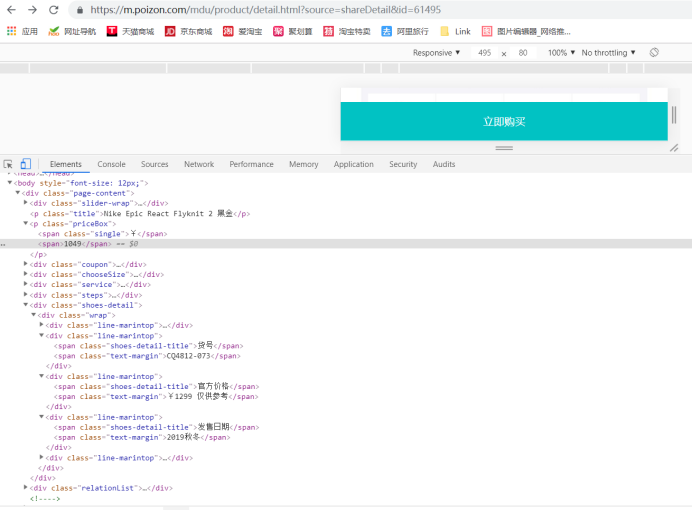Open the 淘宝特卖 bookmark
Screen dimensions: 692x510
(346, 31)
